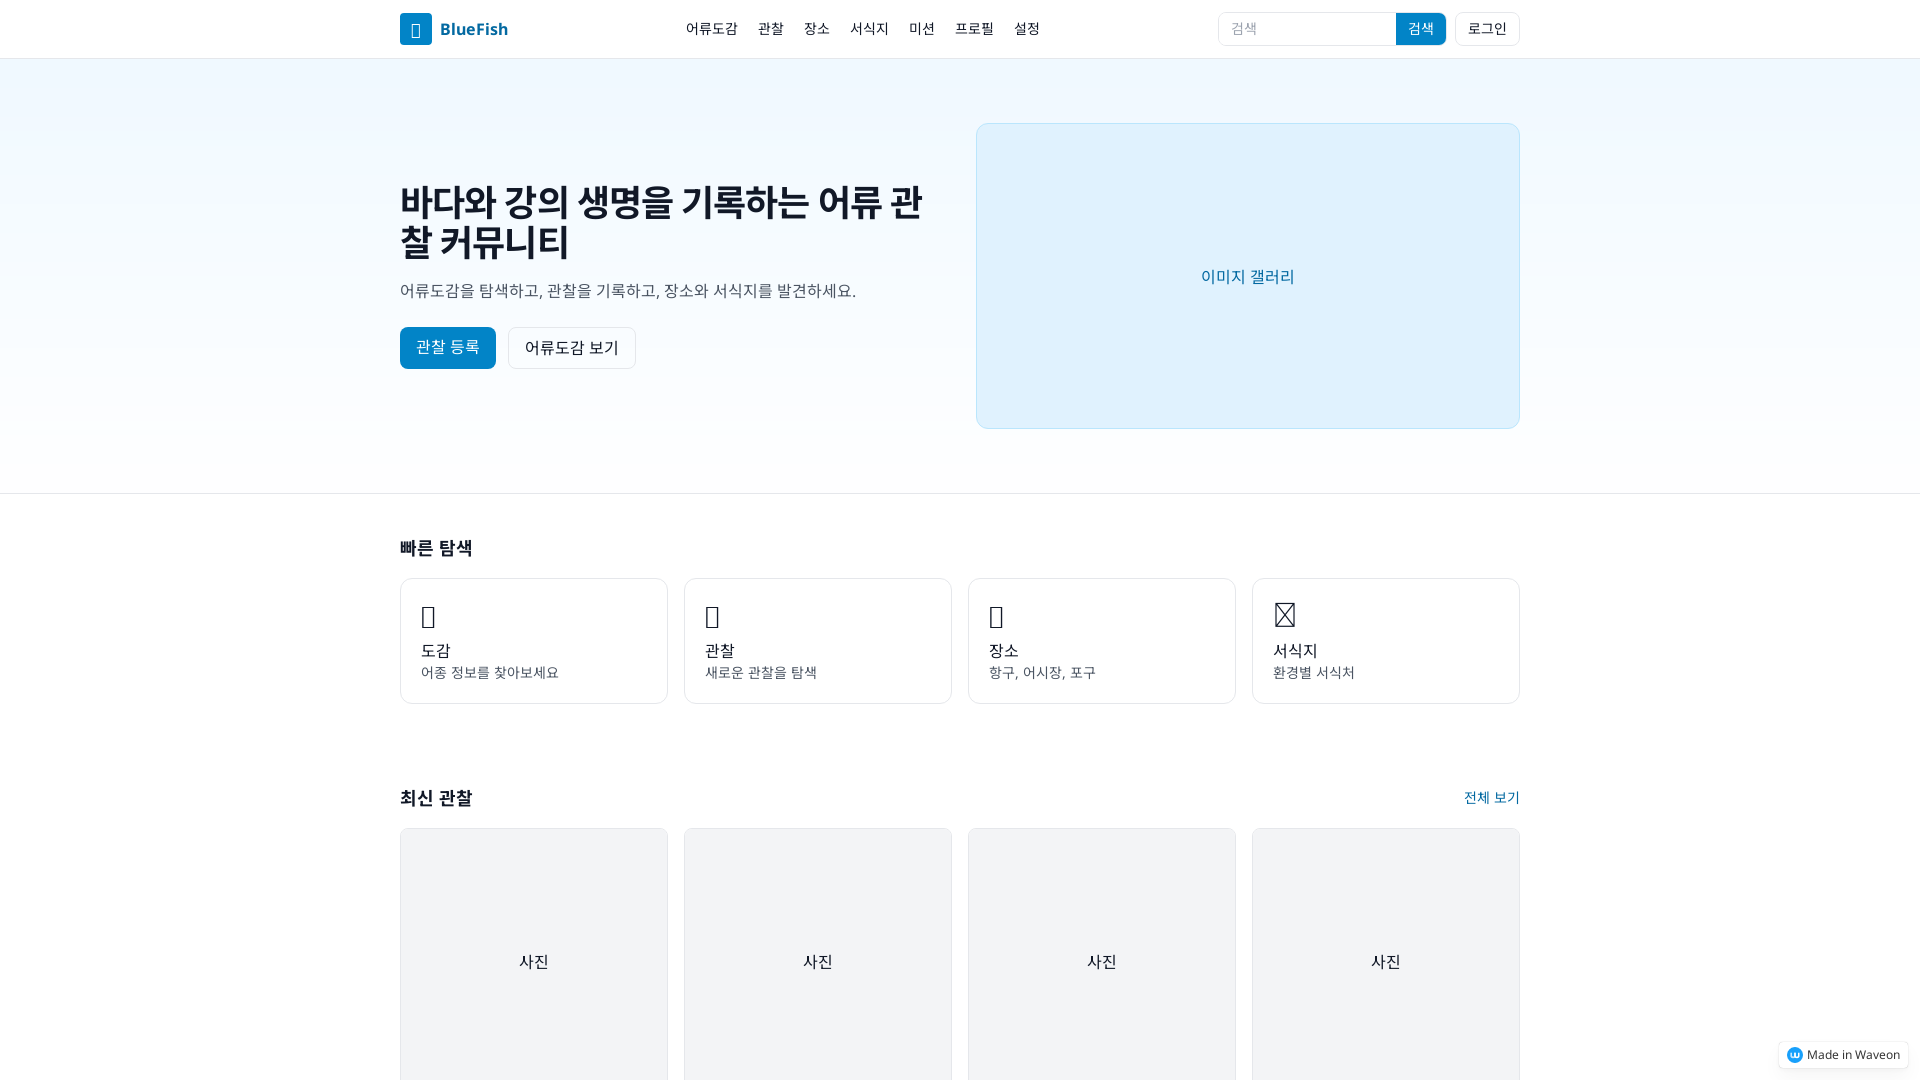Open the 이미지 갤러리 placeholder panel
The width and height of the screenshot is (1920, 1080).
[1247, 276]
